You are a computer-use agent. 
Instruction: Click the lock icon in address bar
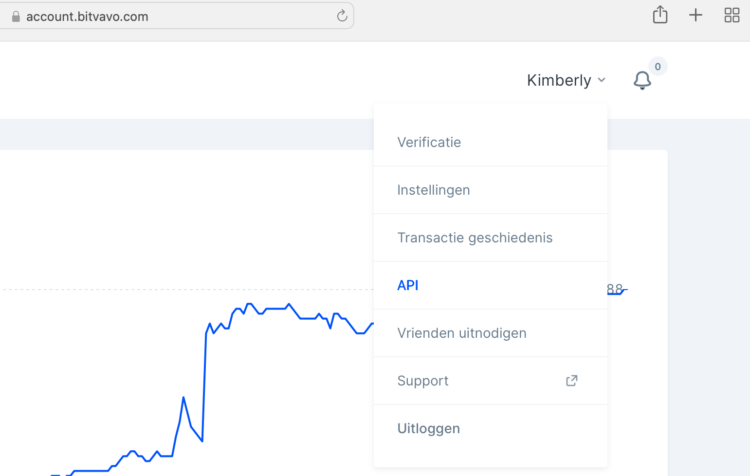click(x=15, y=16)
